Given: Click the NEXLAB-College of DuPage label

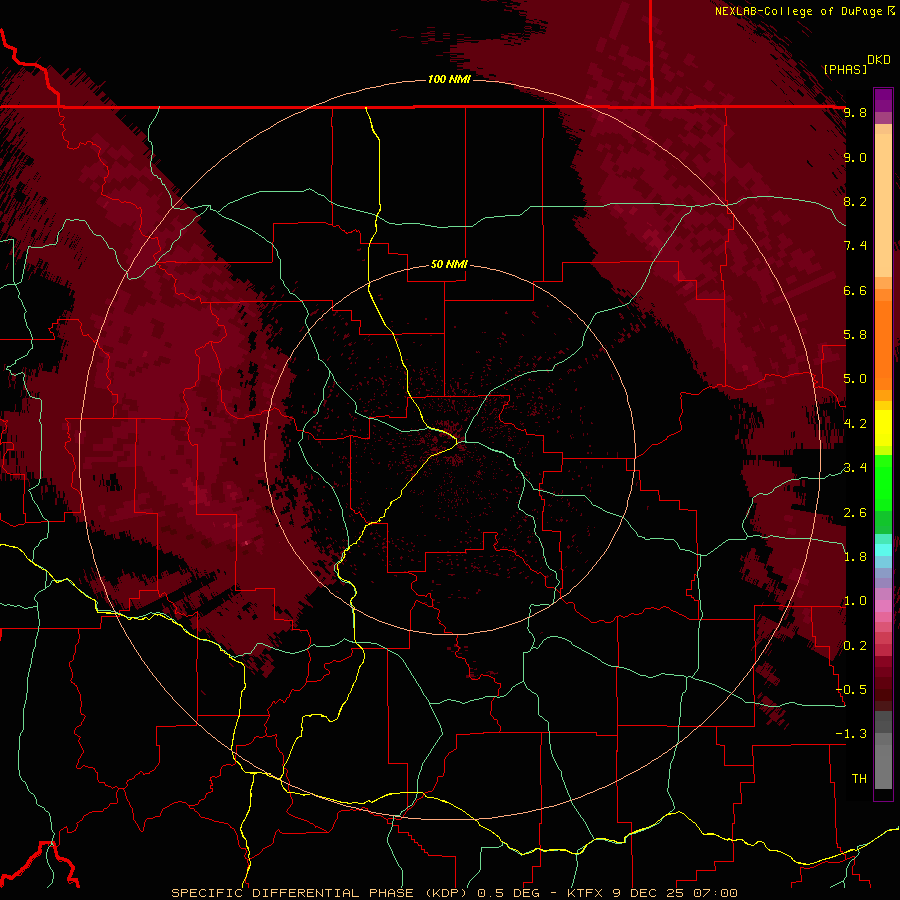Looking at the screenshot, I should pyautogui.click(x=799, y=11).
